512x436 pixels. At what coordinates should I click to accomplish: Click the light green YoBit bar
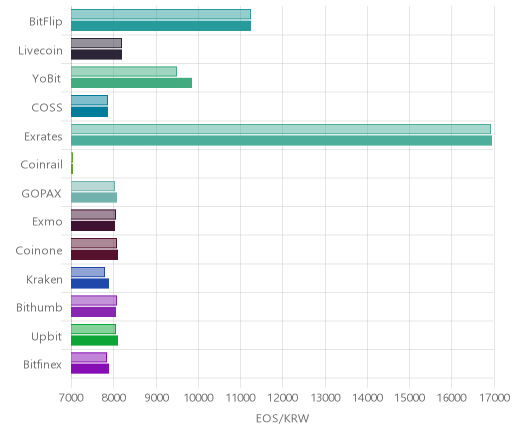(124, 72)
